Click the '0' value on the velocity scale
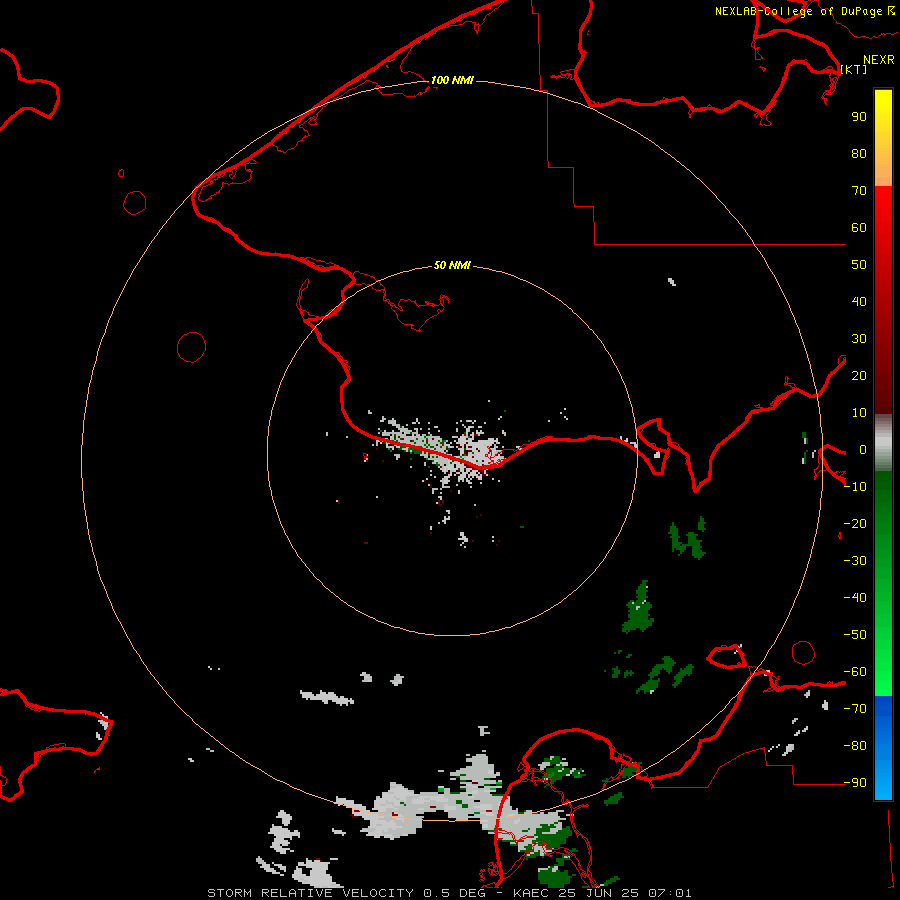The image size is (900, 900). click(863, 450)
